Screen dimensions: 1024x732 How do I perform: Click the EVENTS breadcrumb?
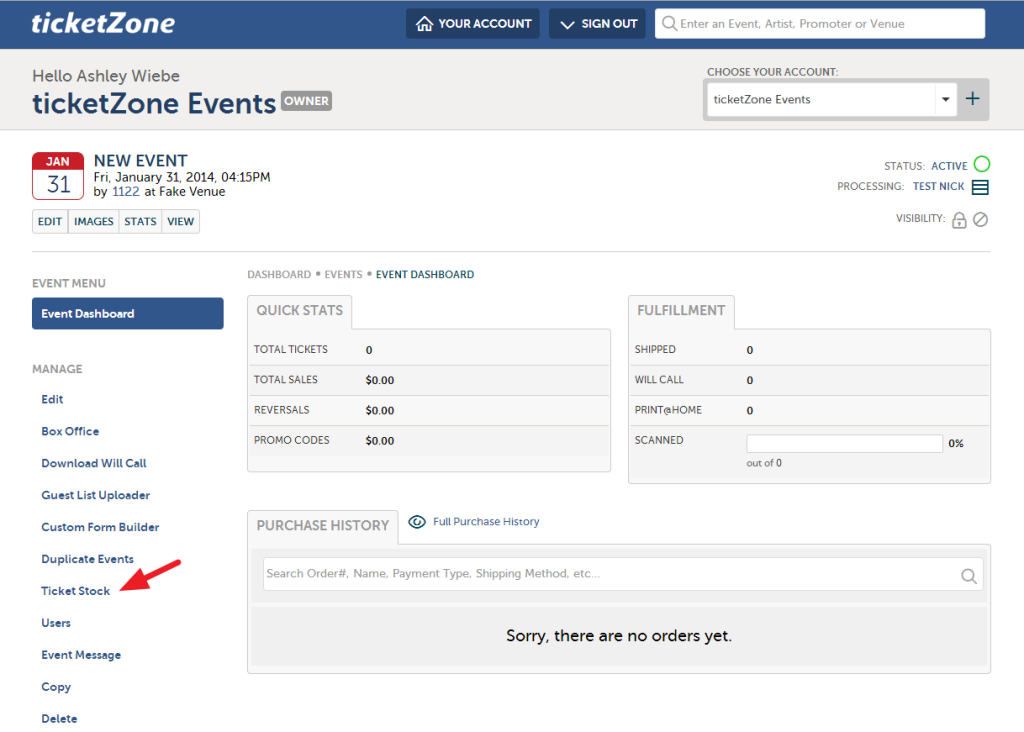(x=343, y=274)
